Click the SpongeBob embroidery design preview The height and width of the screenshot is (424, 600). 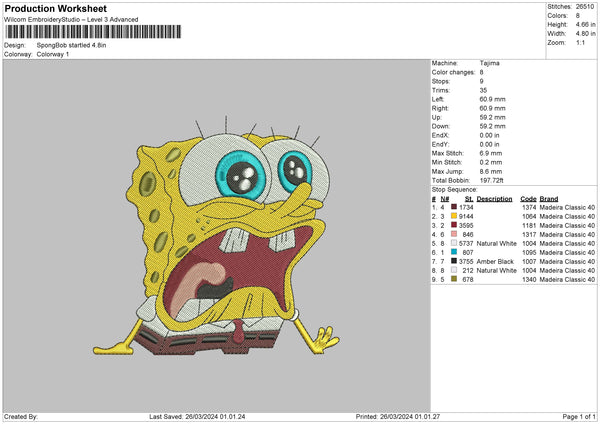(216, 235)
